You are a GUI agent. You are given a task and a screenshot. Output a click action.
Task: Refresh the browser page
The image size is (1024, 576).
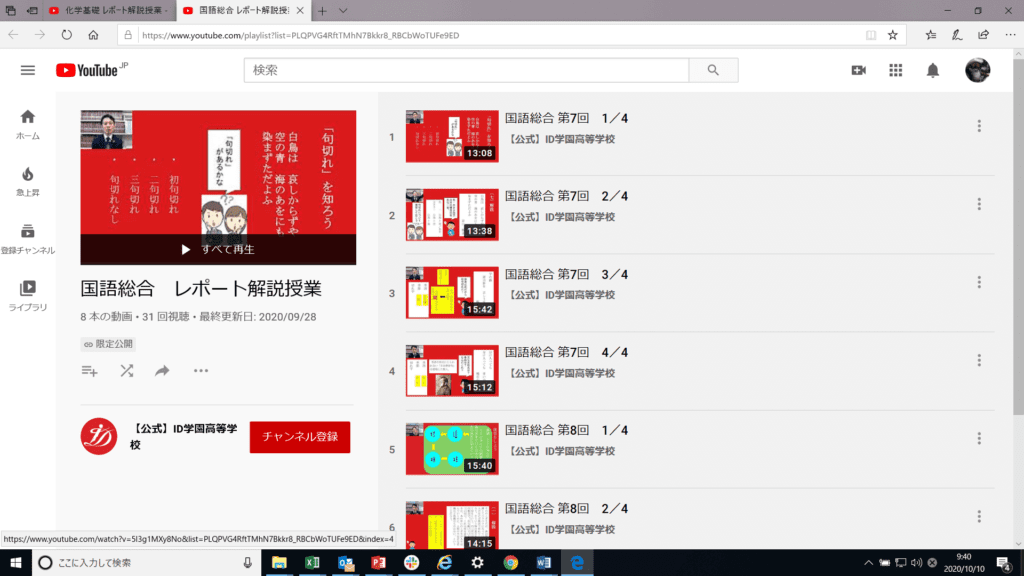(67, 35)
